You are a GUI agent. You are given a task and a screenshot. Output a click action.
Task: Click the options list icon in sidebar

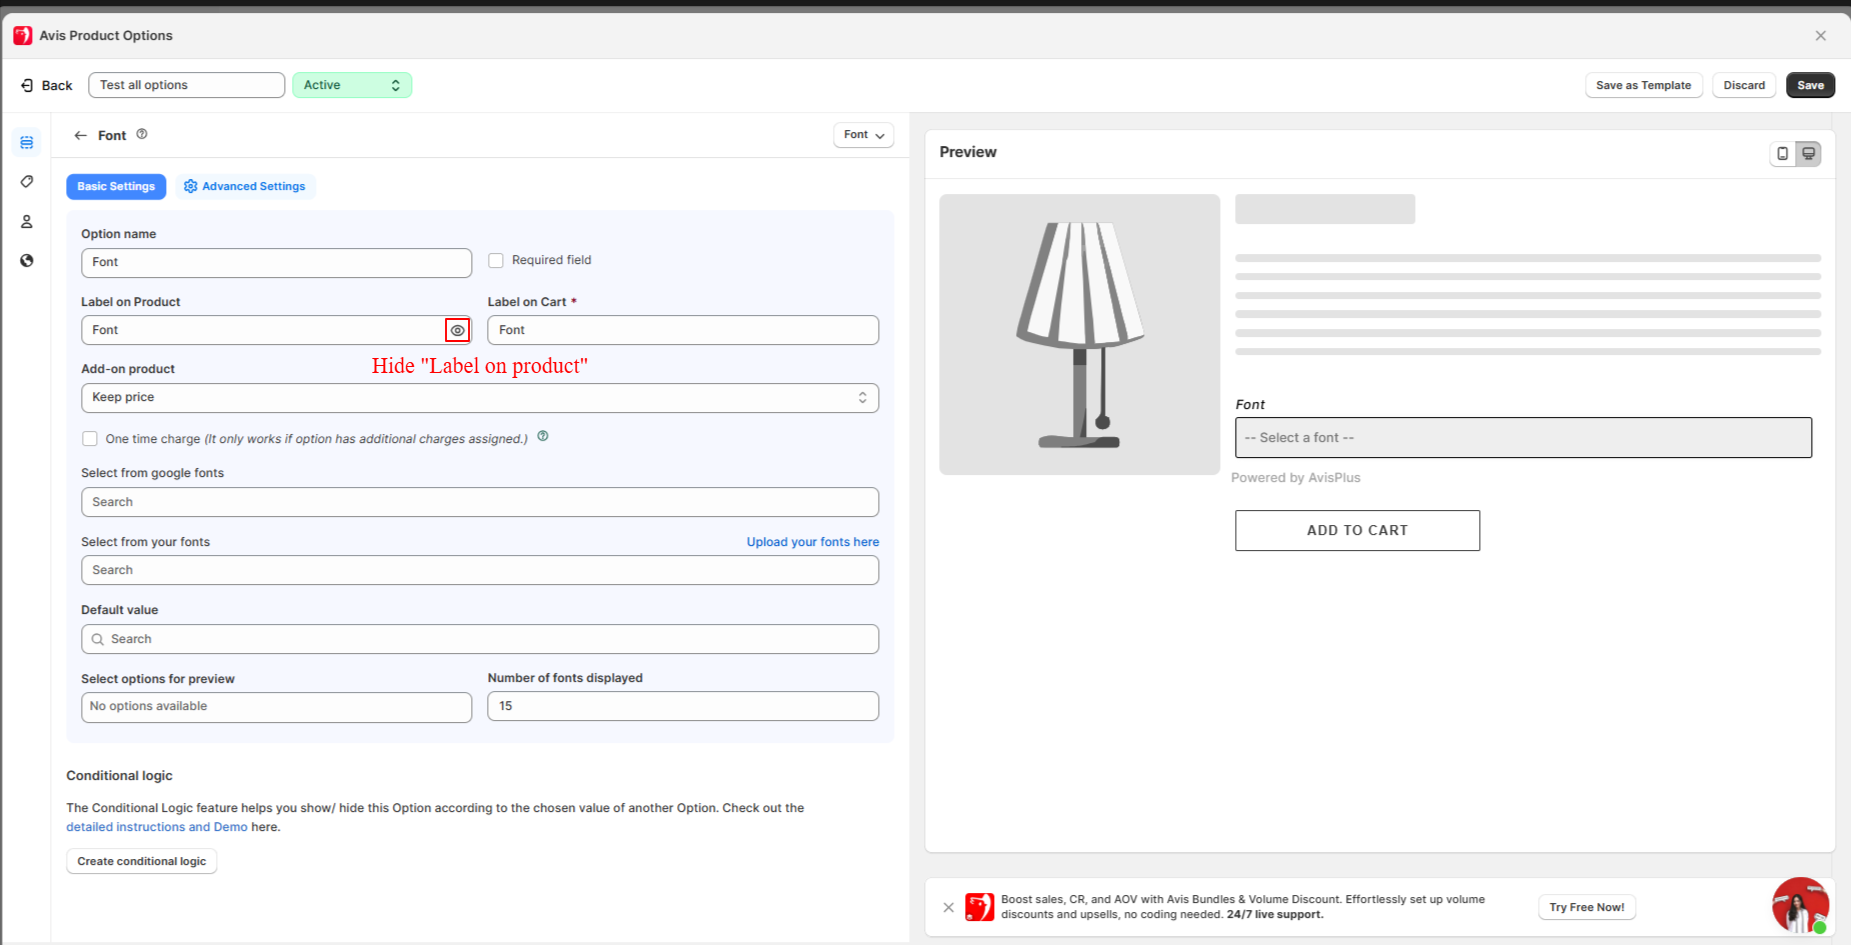click(27, 143)
